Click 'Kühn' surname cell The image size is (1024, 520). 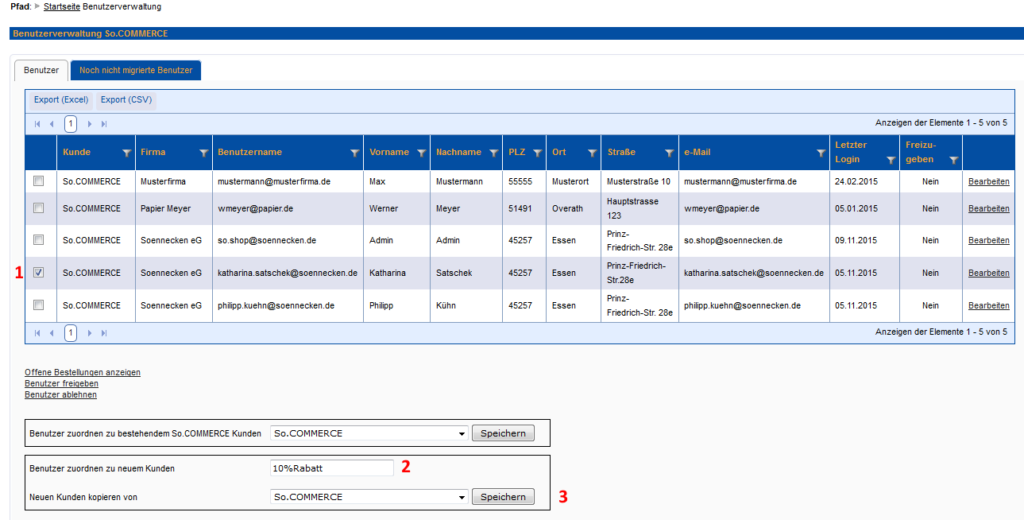click(x=446, y=306)
